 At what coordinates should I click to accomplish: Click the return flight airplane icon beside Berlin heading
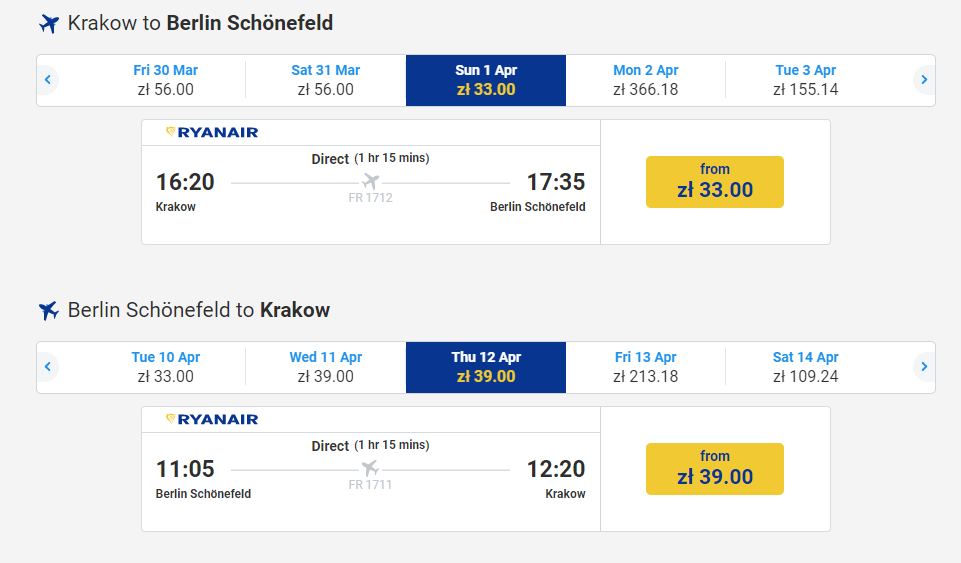(x=49, y=310)
